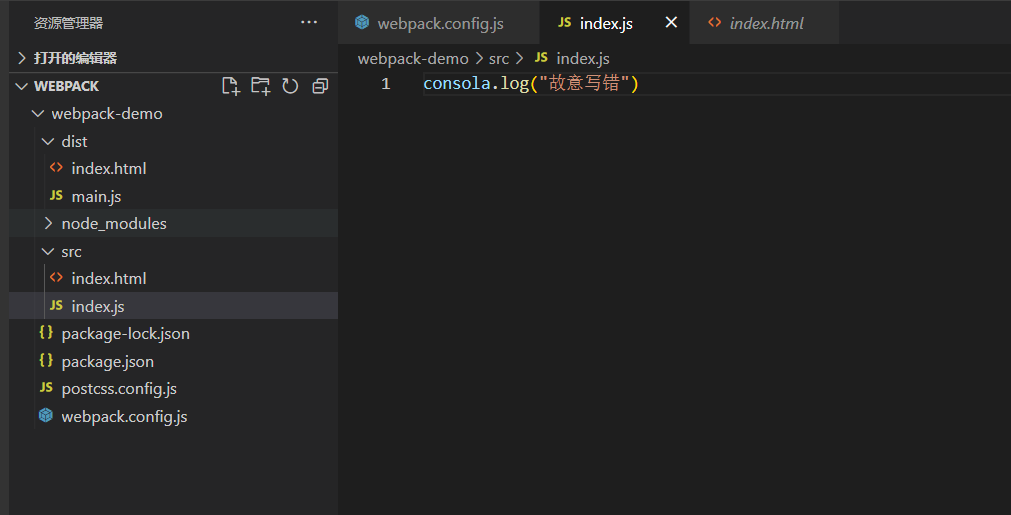Click the log method in code
Image resolution: width=1011 pixels, height=515 pixels.
pyautogui.click(x=515, y=84)
